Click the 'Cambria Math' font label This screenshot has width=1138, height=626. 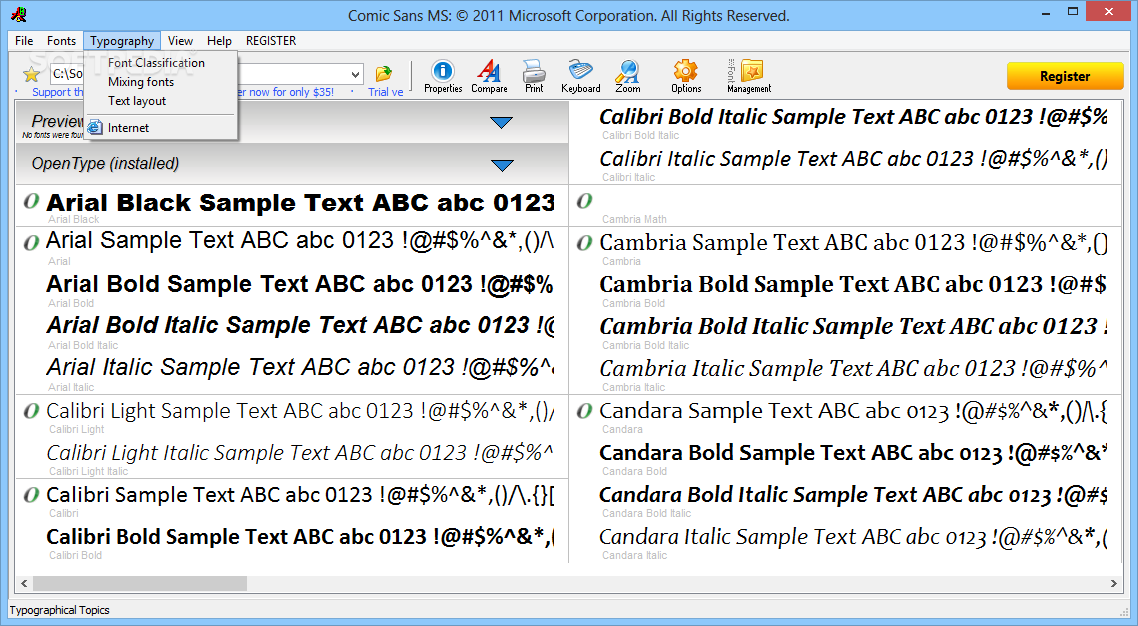point(634,219)
